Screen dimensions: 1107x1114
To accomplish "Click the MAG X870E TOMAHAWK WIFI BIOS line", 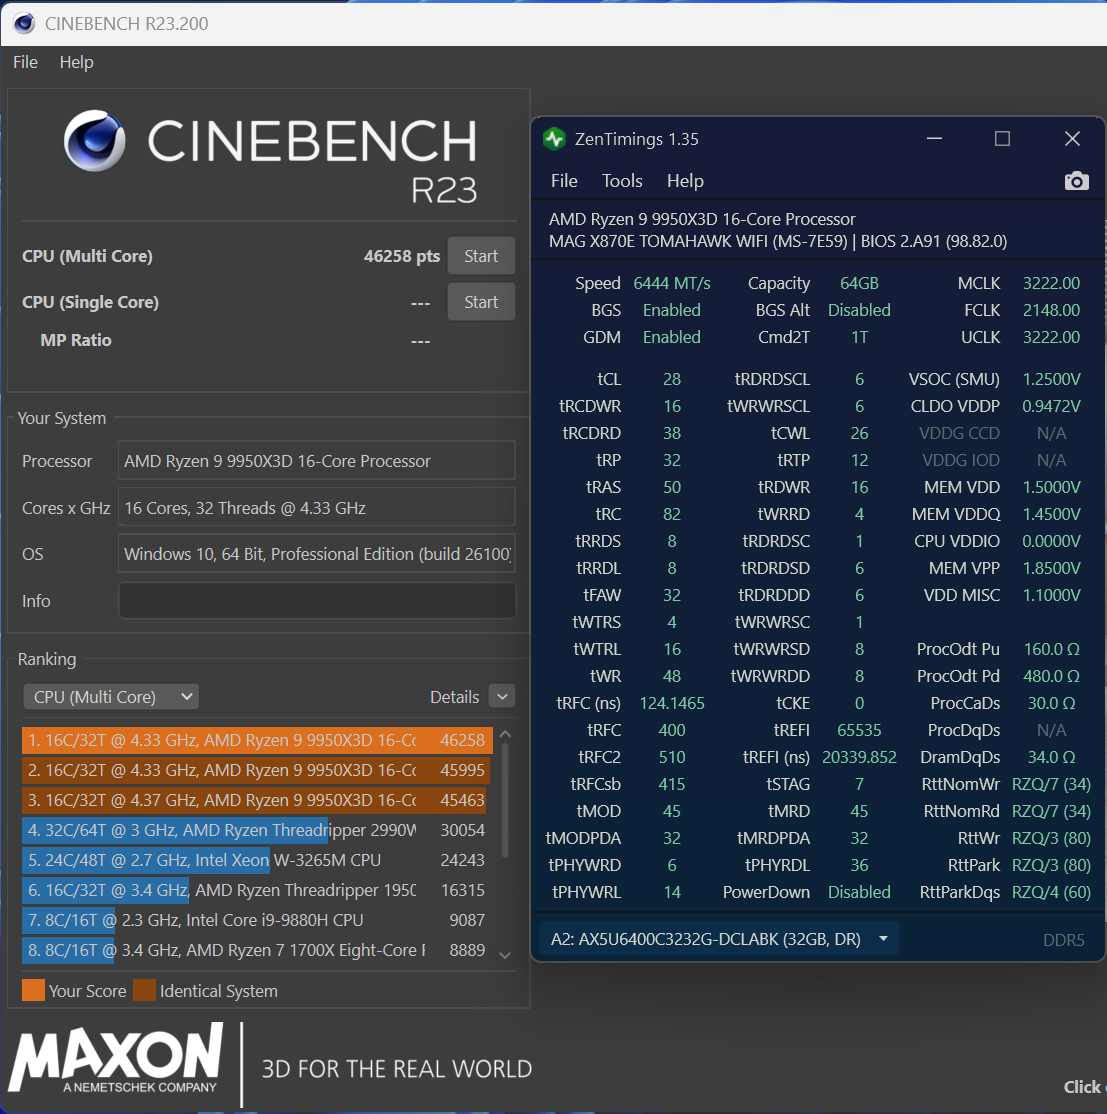I will tap(777, 242).
